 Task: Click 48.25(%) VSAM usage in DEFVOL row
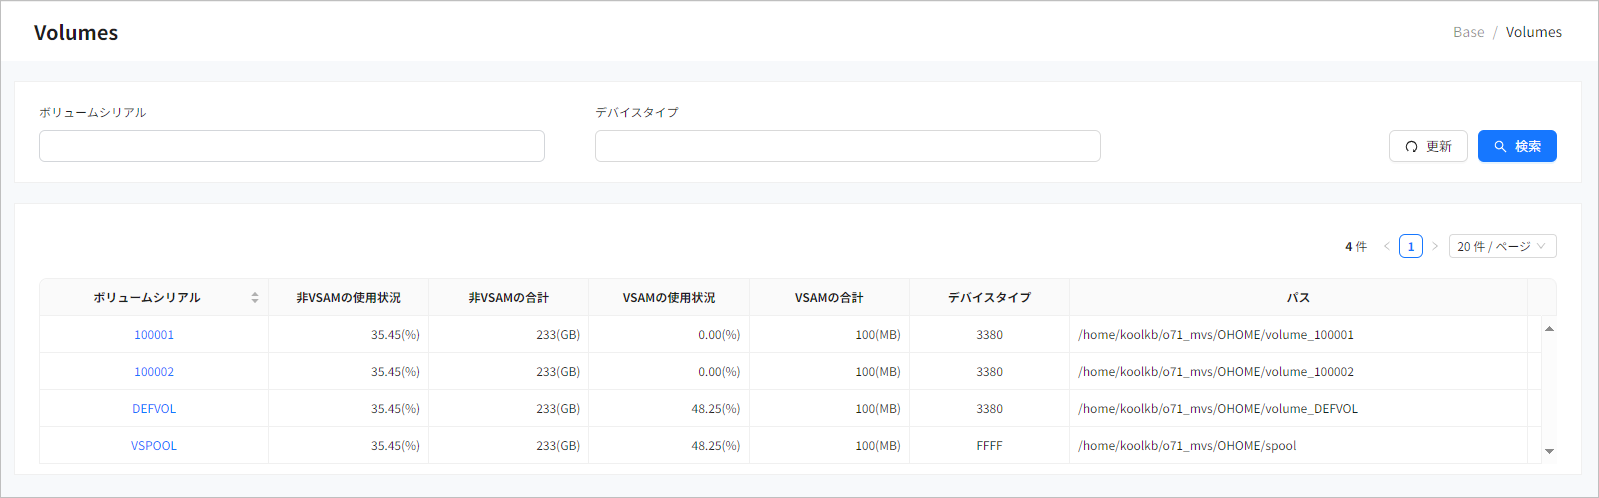click(x=716, y=409)
